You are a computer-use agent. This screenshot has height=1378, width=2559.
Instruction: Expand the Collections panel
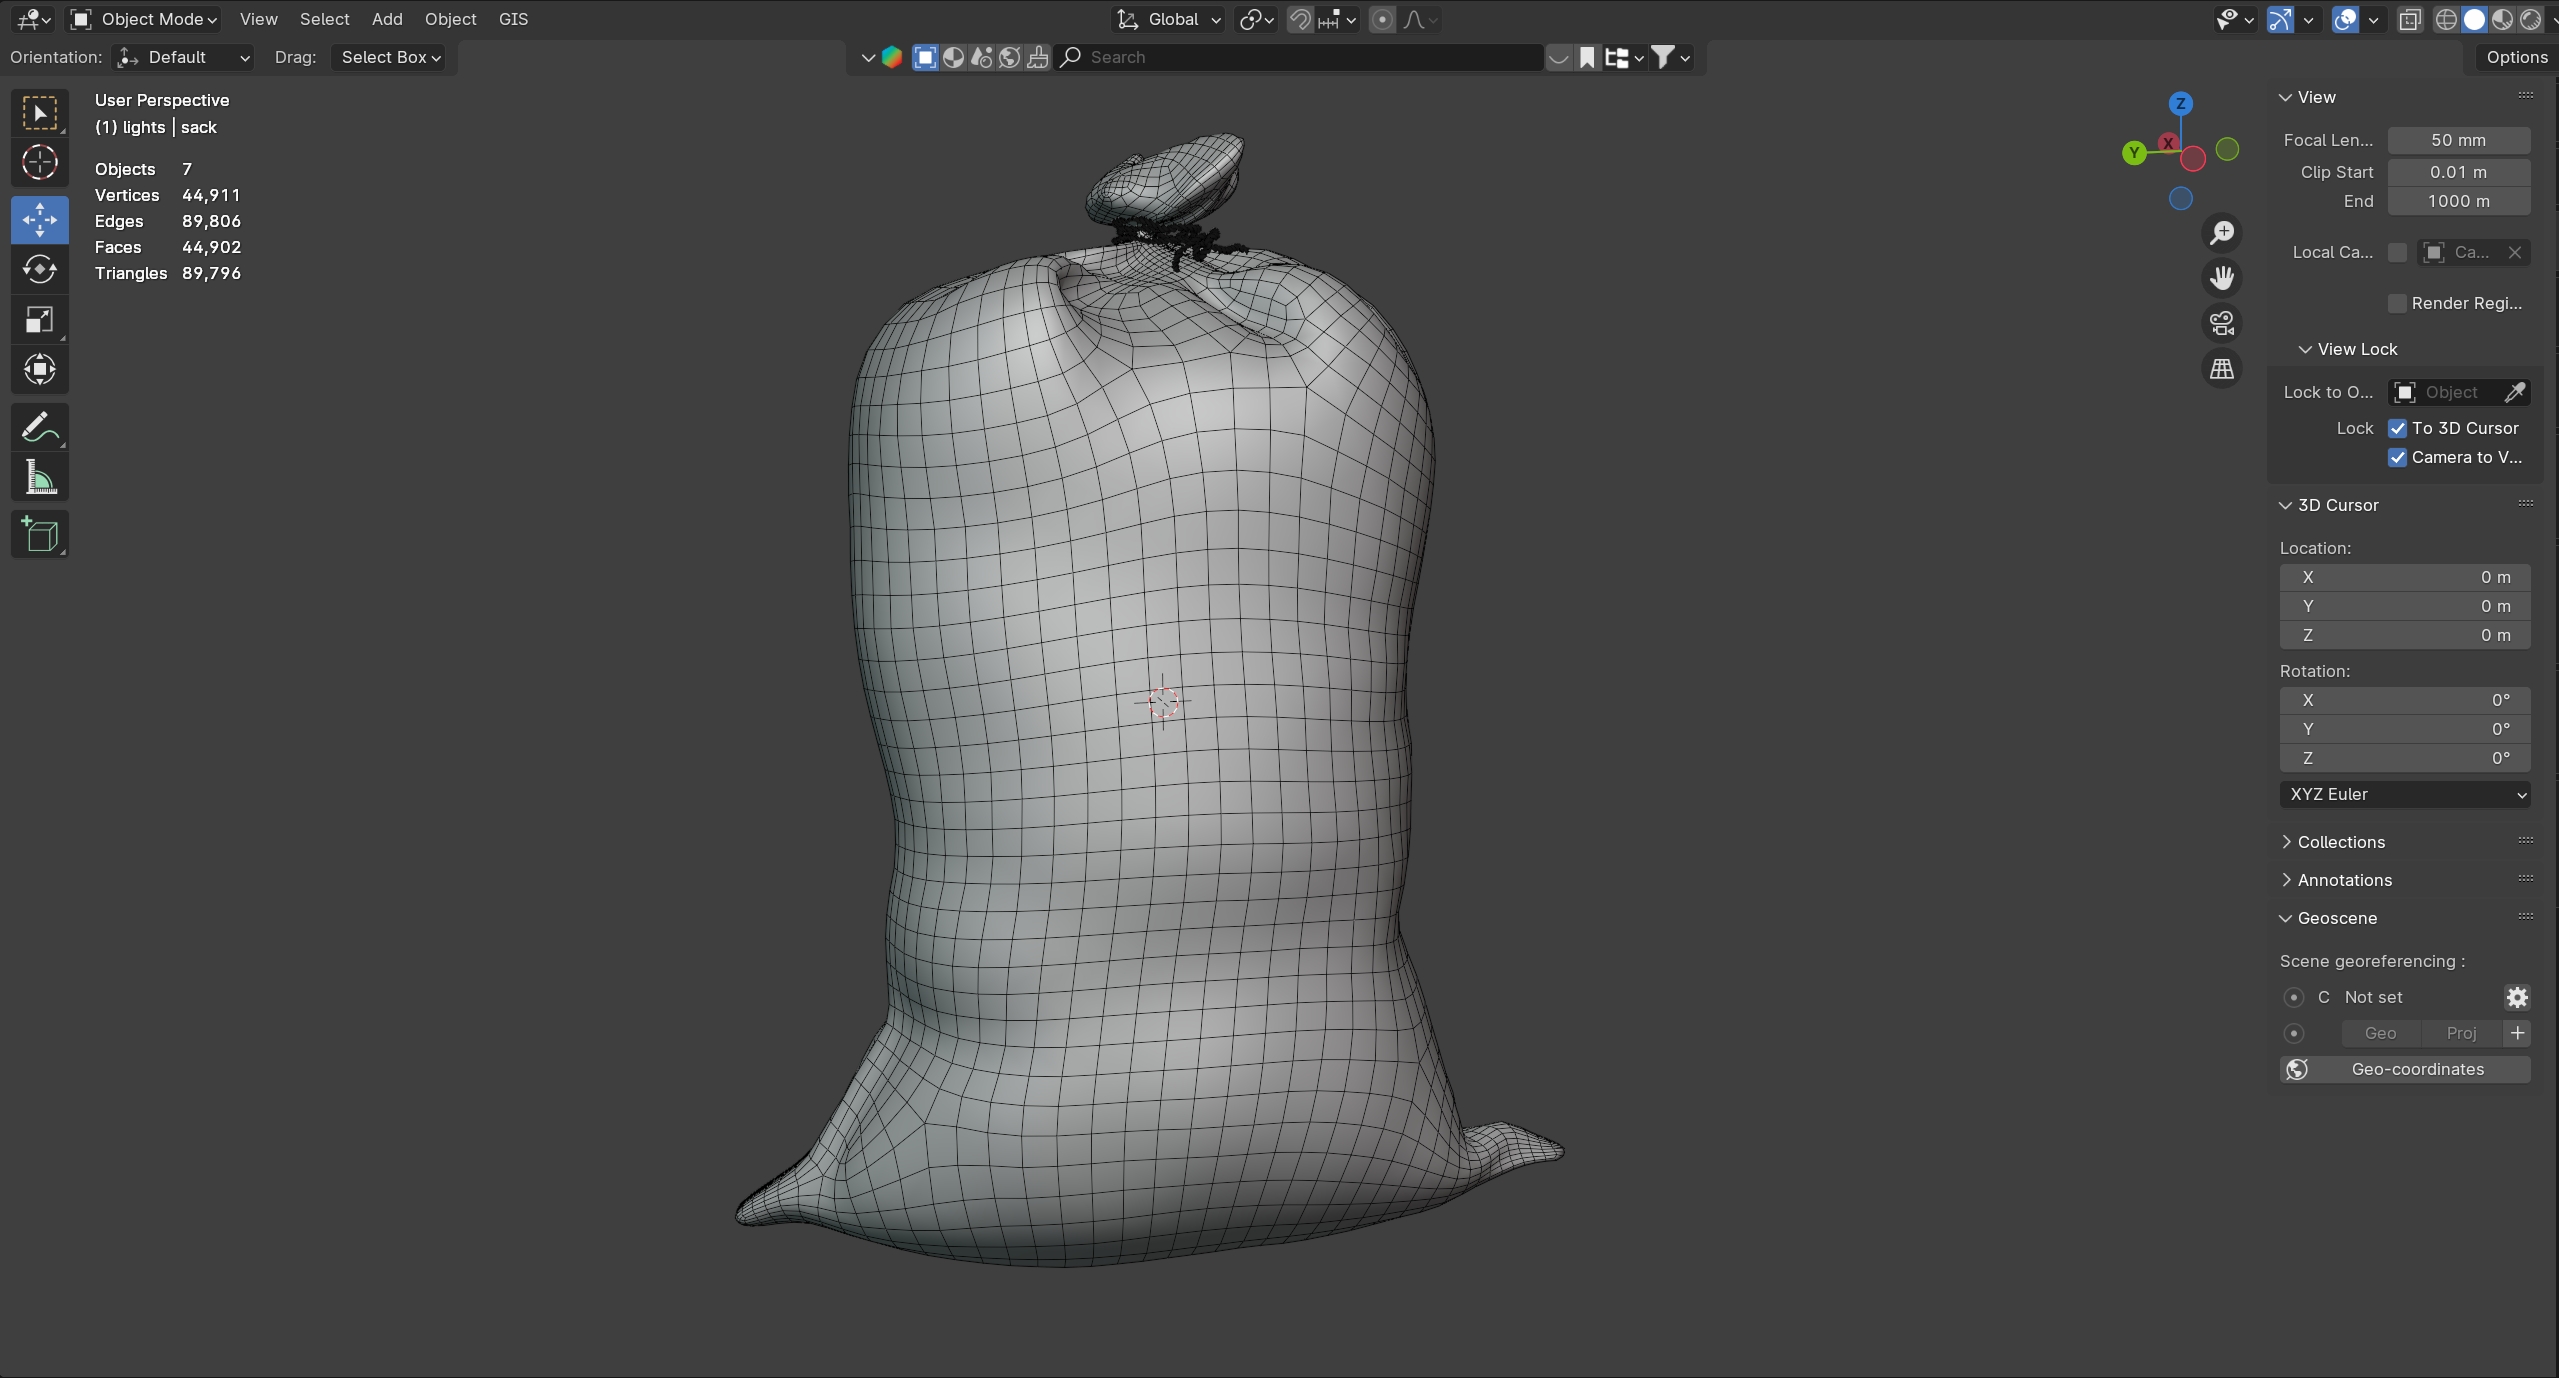(x=2340, y=842)
